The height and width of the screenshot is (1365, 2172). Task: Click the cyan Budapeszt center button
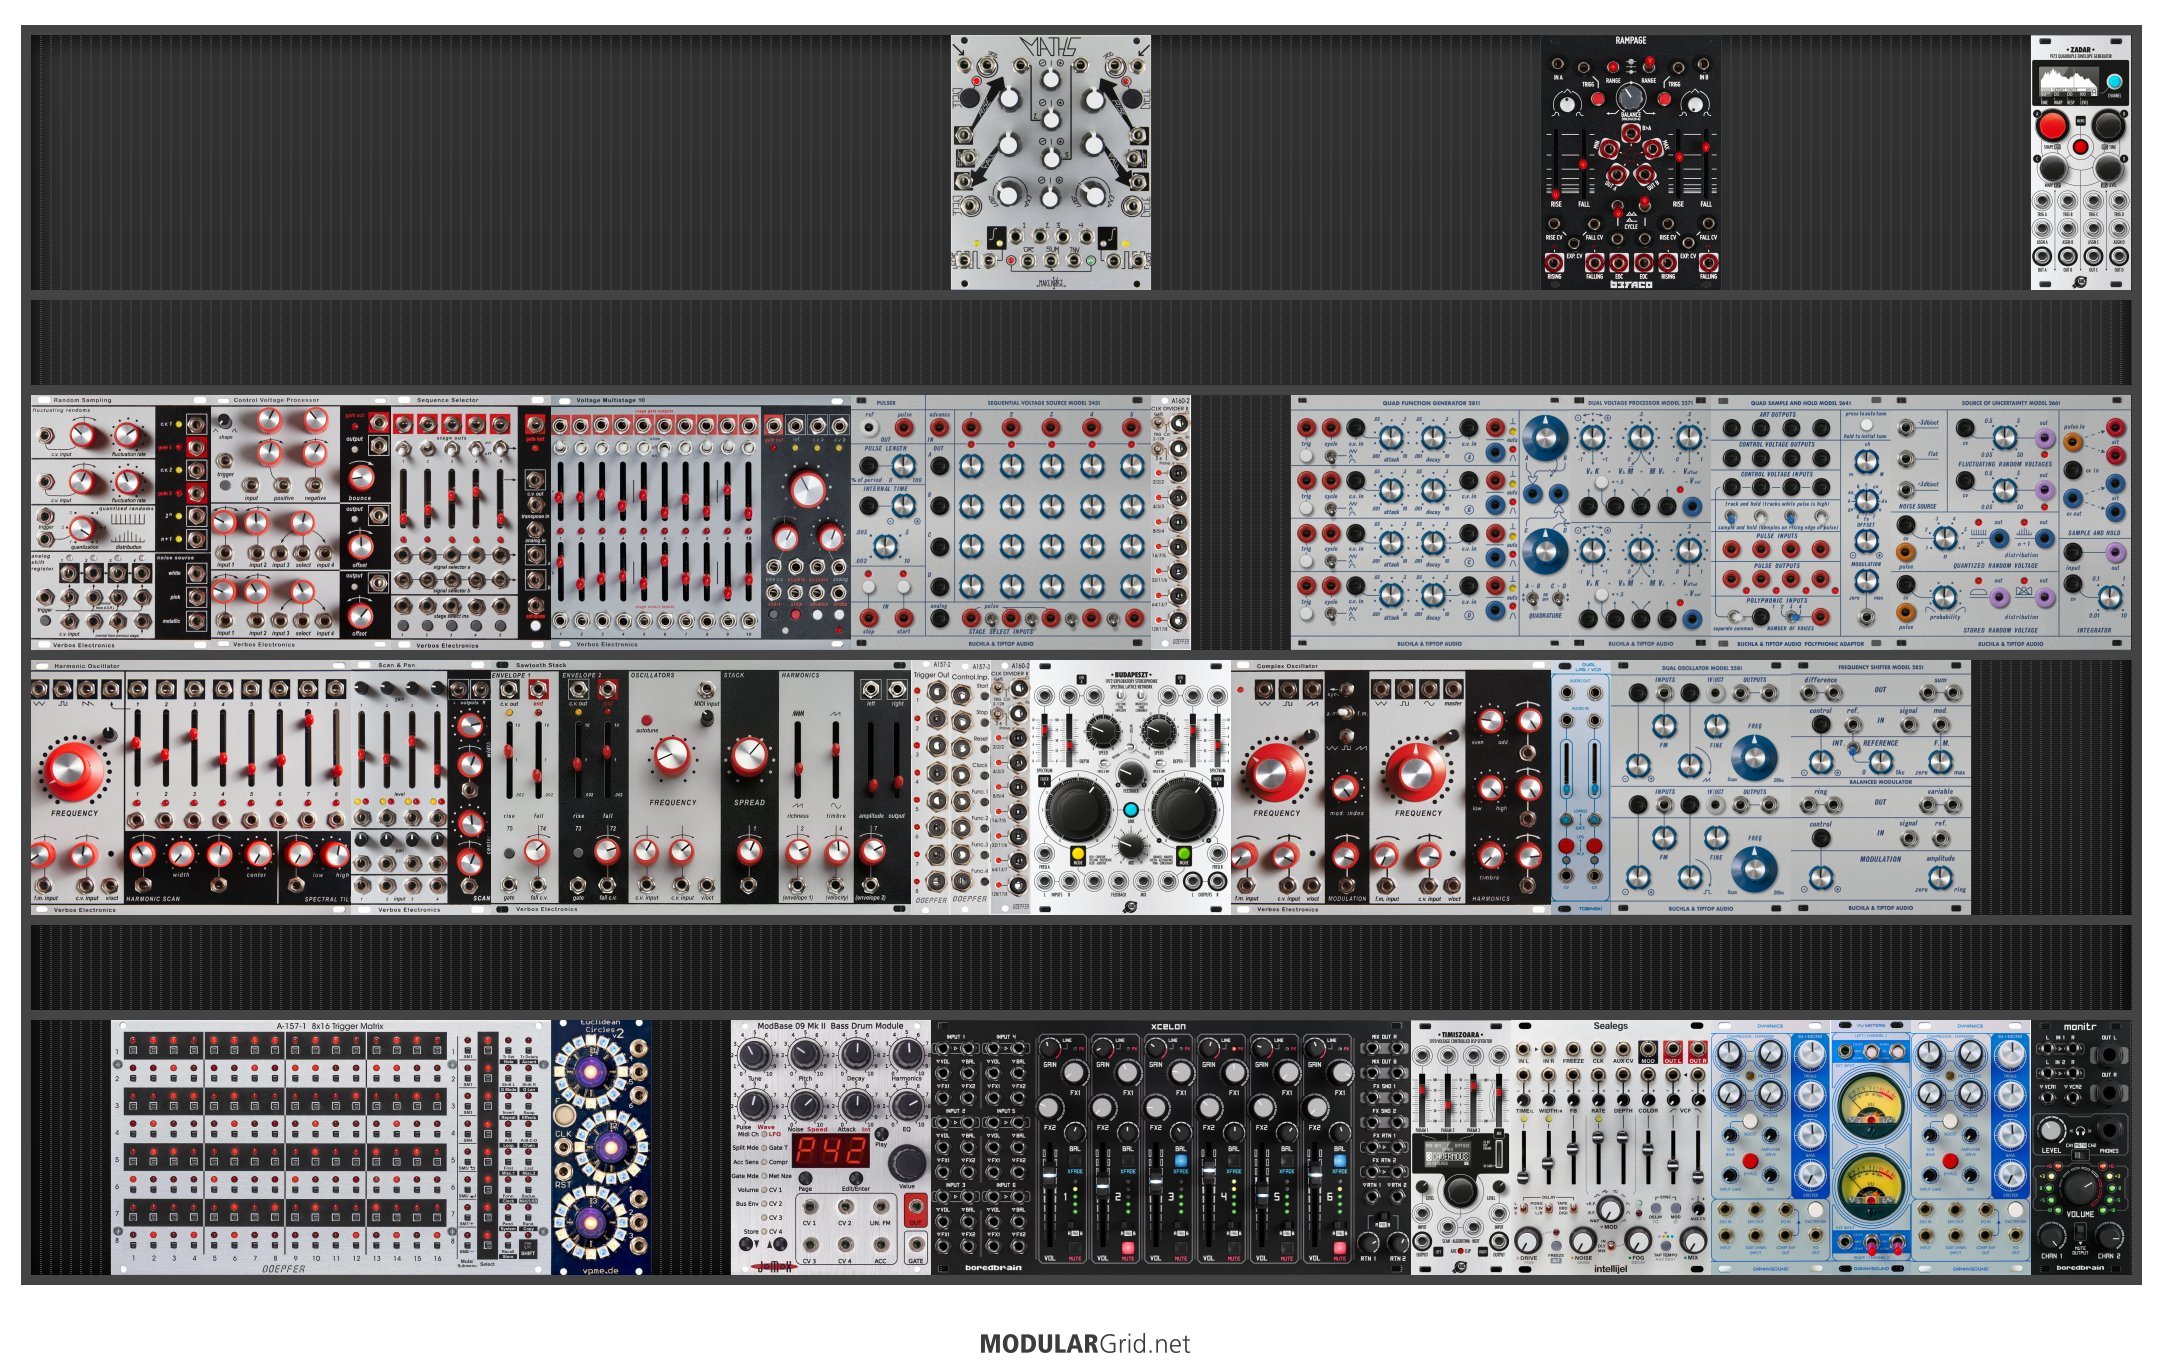point(1131,810)
